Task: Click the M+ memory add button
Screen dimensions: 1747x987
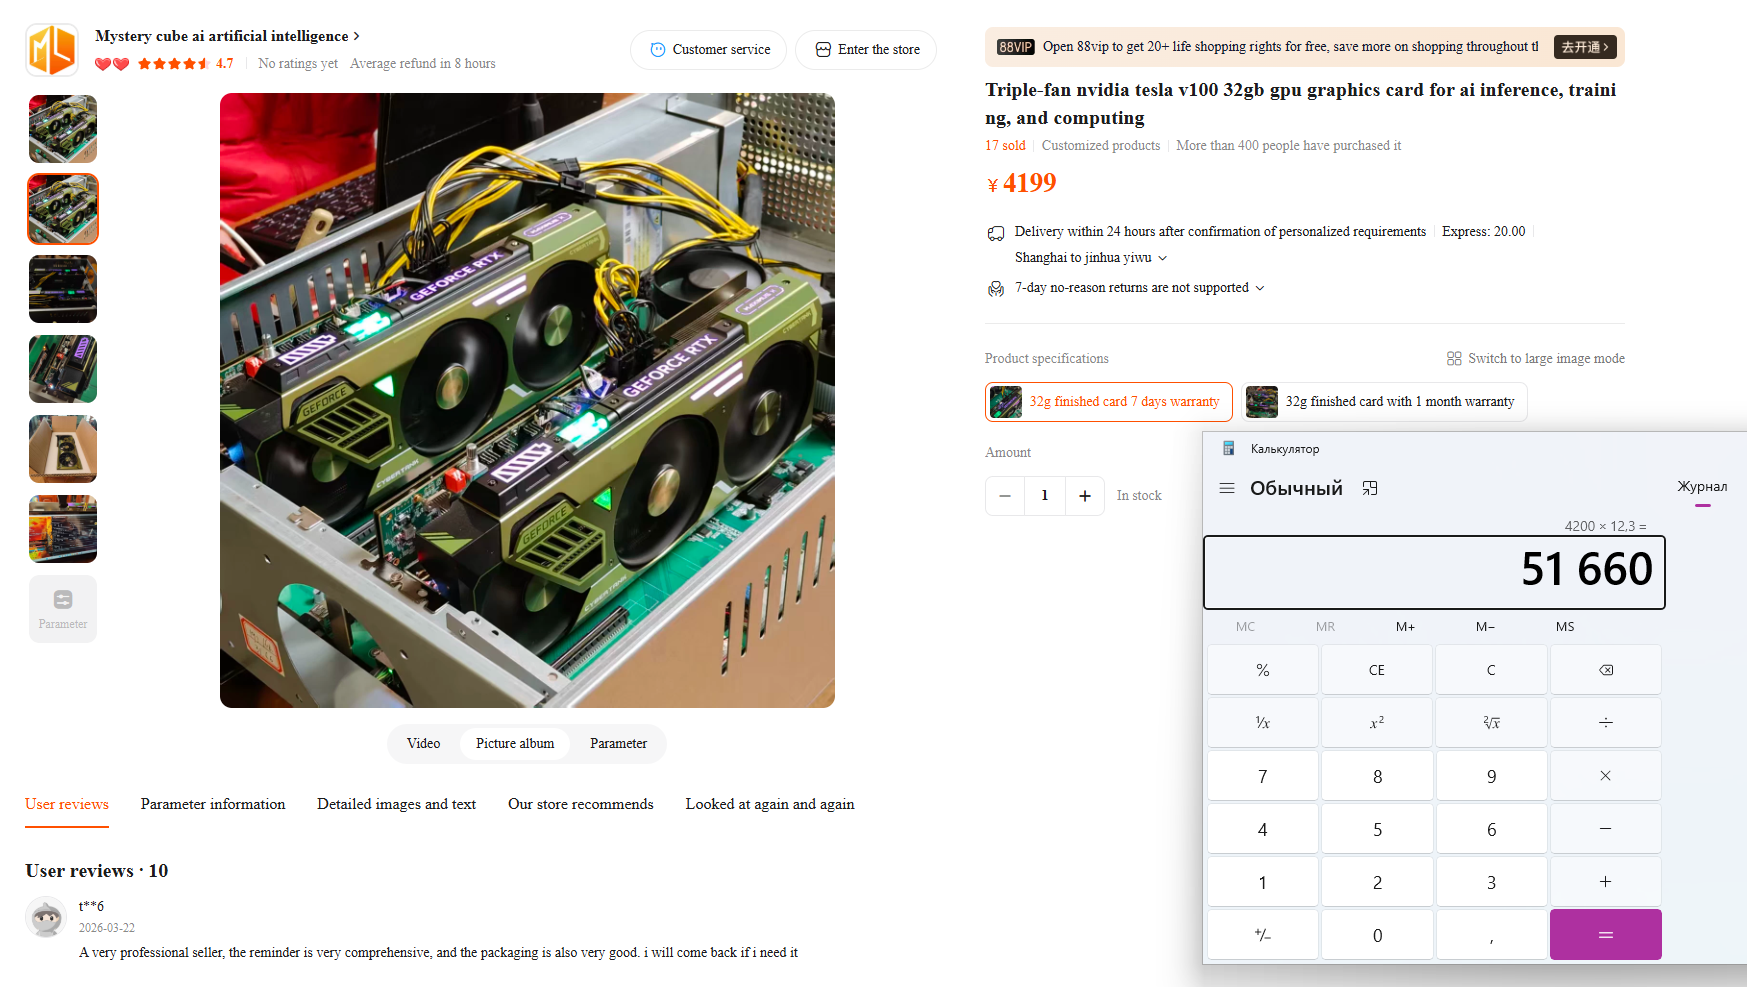Action: 1405,627
